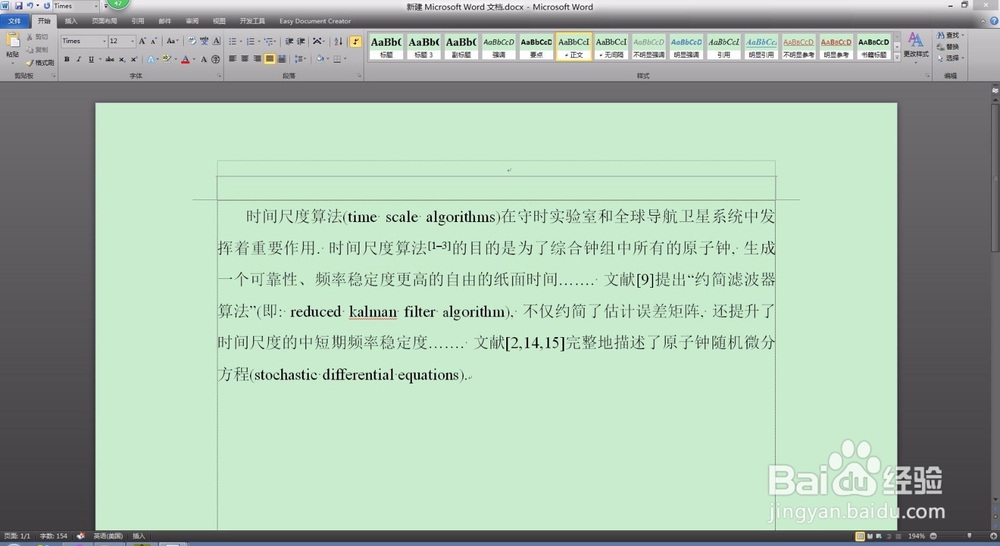Screen dimensions: 1000x546
Task: Click the 替换 replace button
Action: (x=948, y=47)
